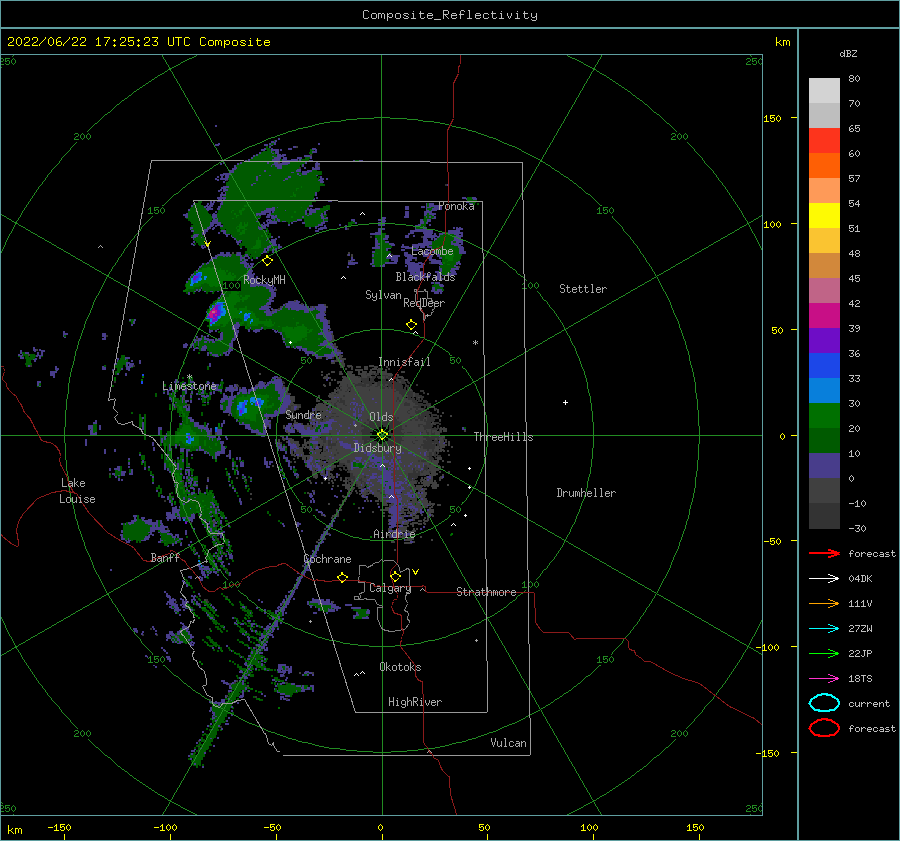Click the yellow radar-site marker at Olds
Viewport: 900px width, 841px height.
pos(382,435)
